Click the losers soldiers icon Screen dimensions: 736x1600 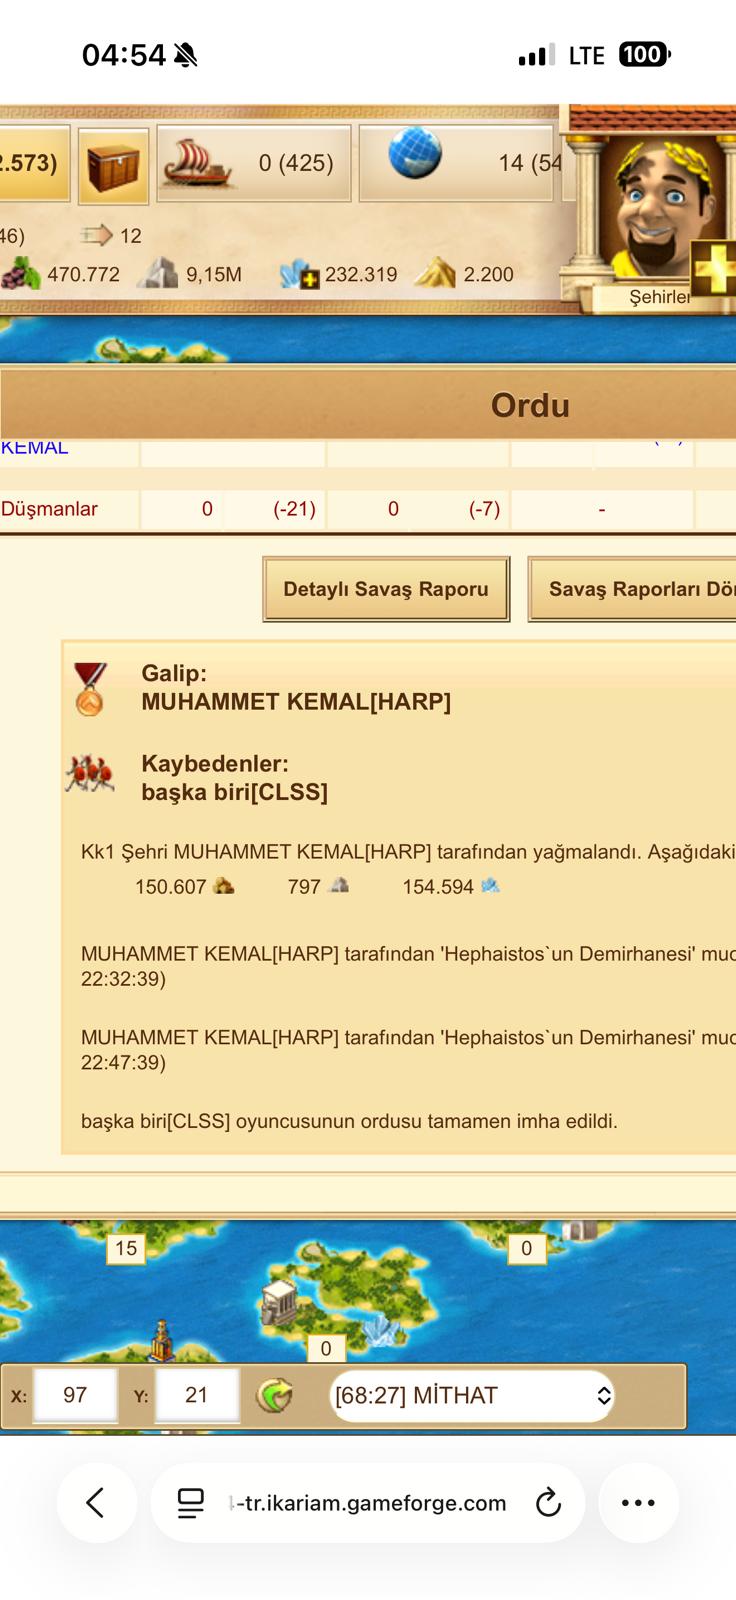point(90,775)
